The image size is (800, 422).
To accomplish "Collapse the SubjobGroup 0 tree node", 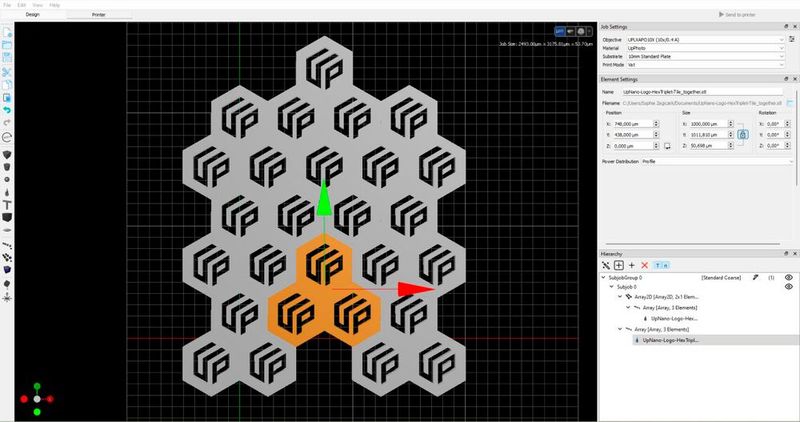I will tap(604, 278).
